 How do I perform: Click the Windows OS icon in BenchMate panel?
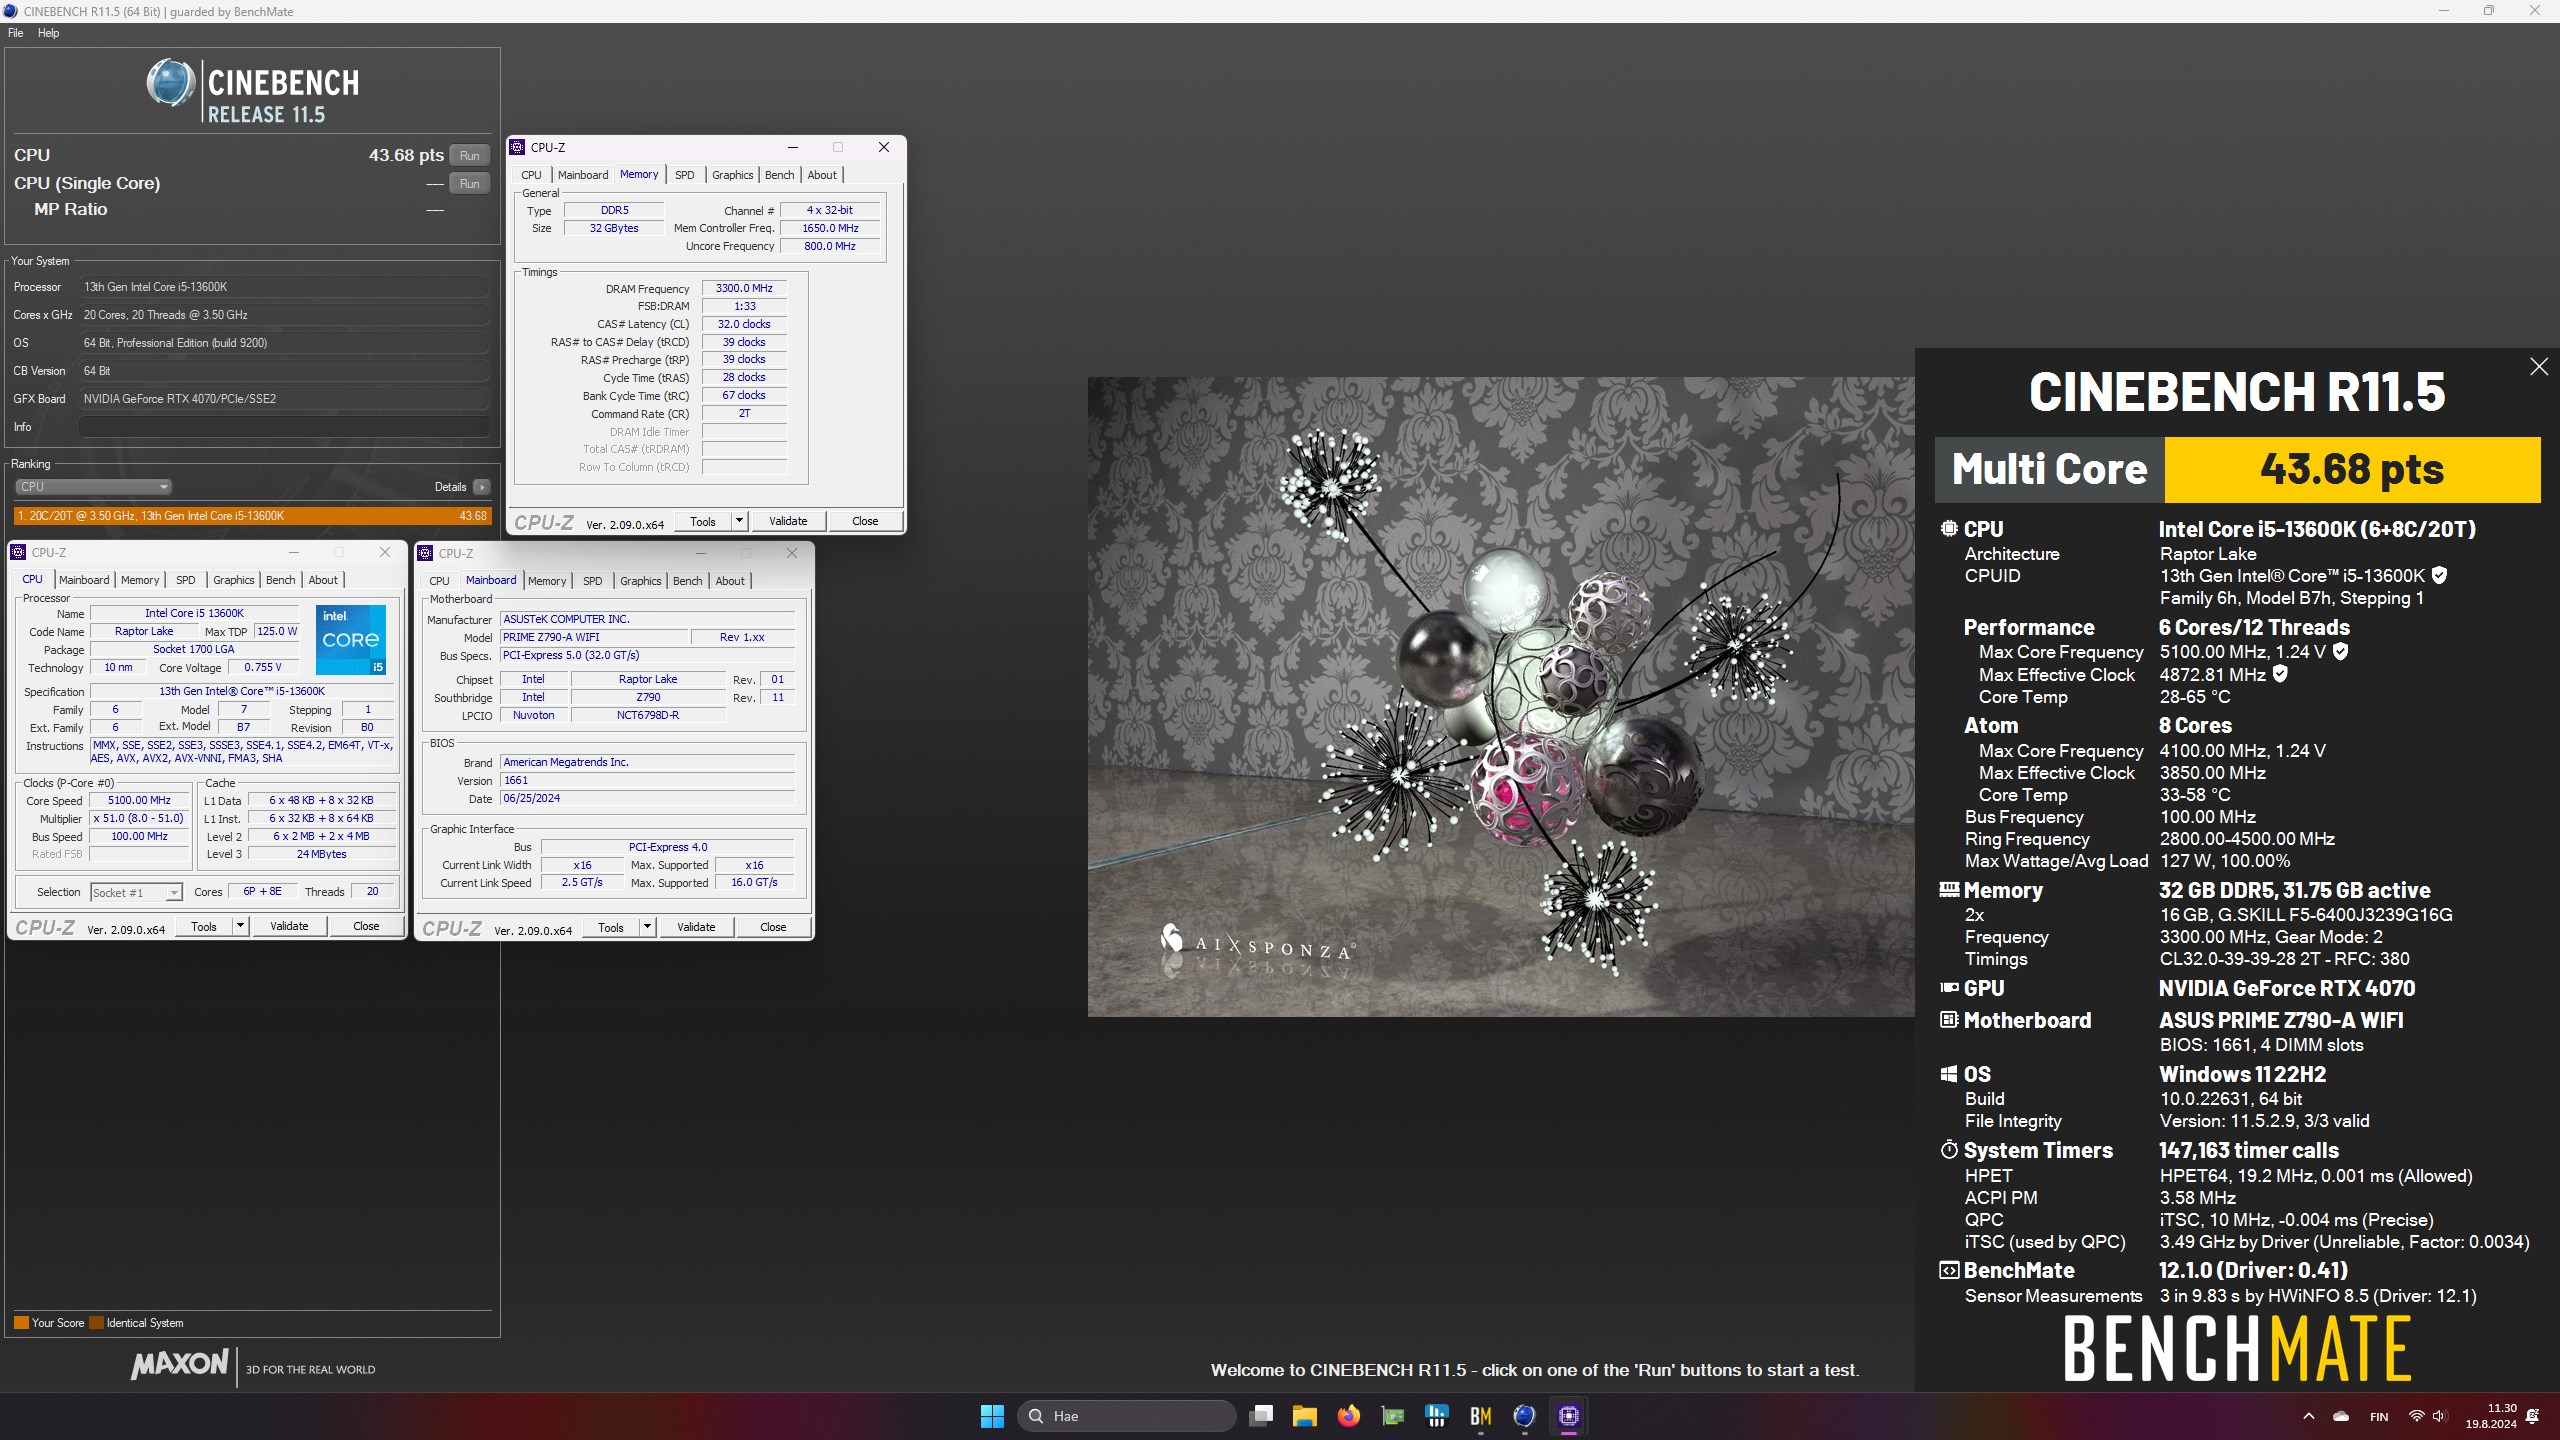(1949, 1074)
